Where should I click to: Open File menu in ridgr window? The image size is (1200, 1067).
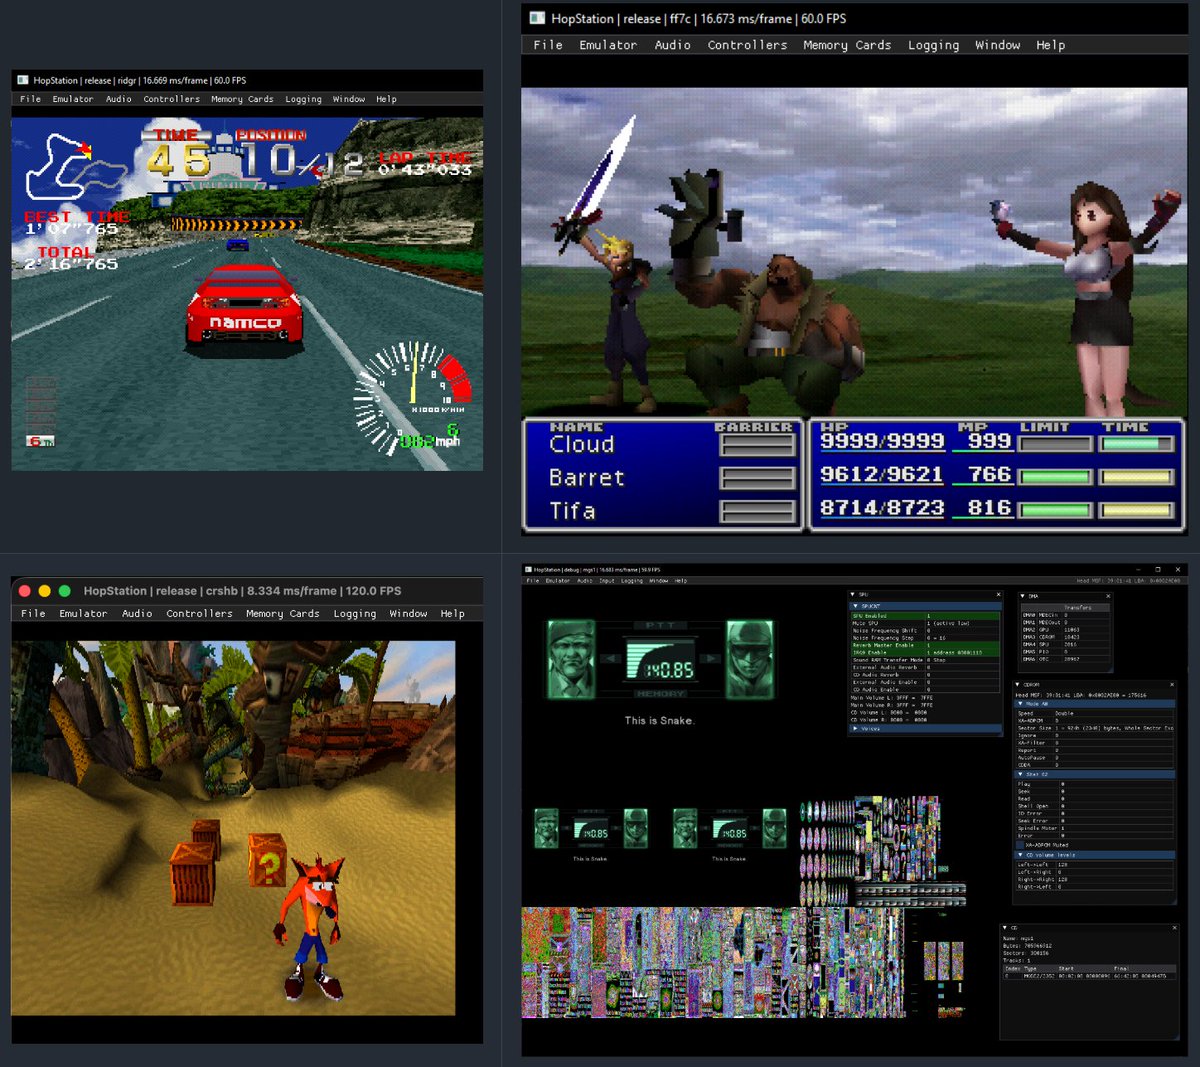(31, 99)
